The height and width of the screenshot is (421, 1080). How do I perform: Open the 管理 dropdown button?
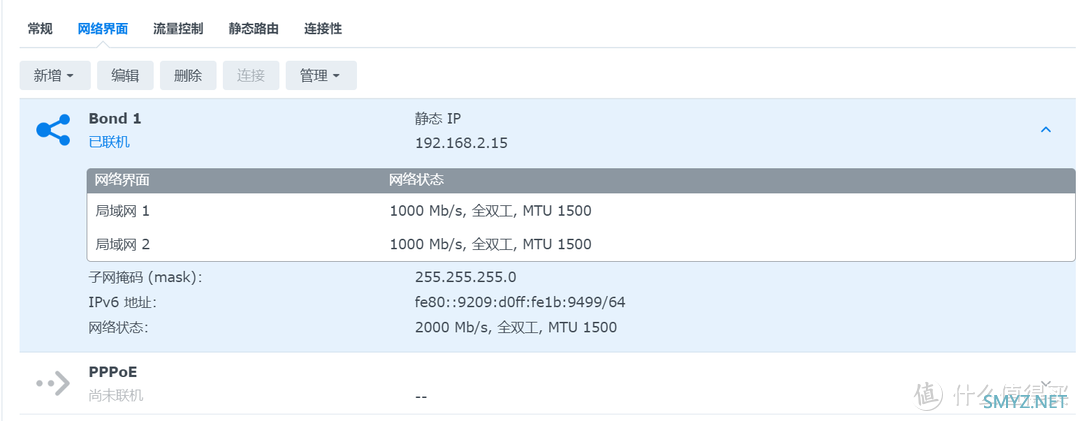click(x=321, y=76)
